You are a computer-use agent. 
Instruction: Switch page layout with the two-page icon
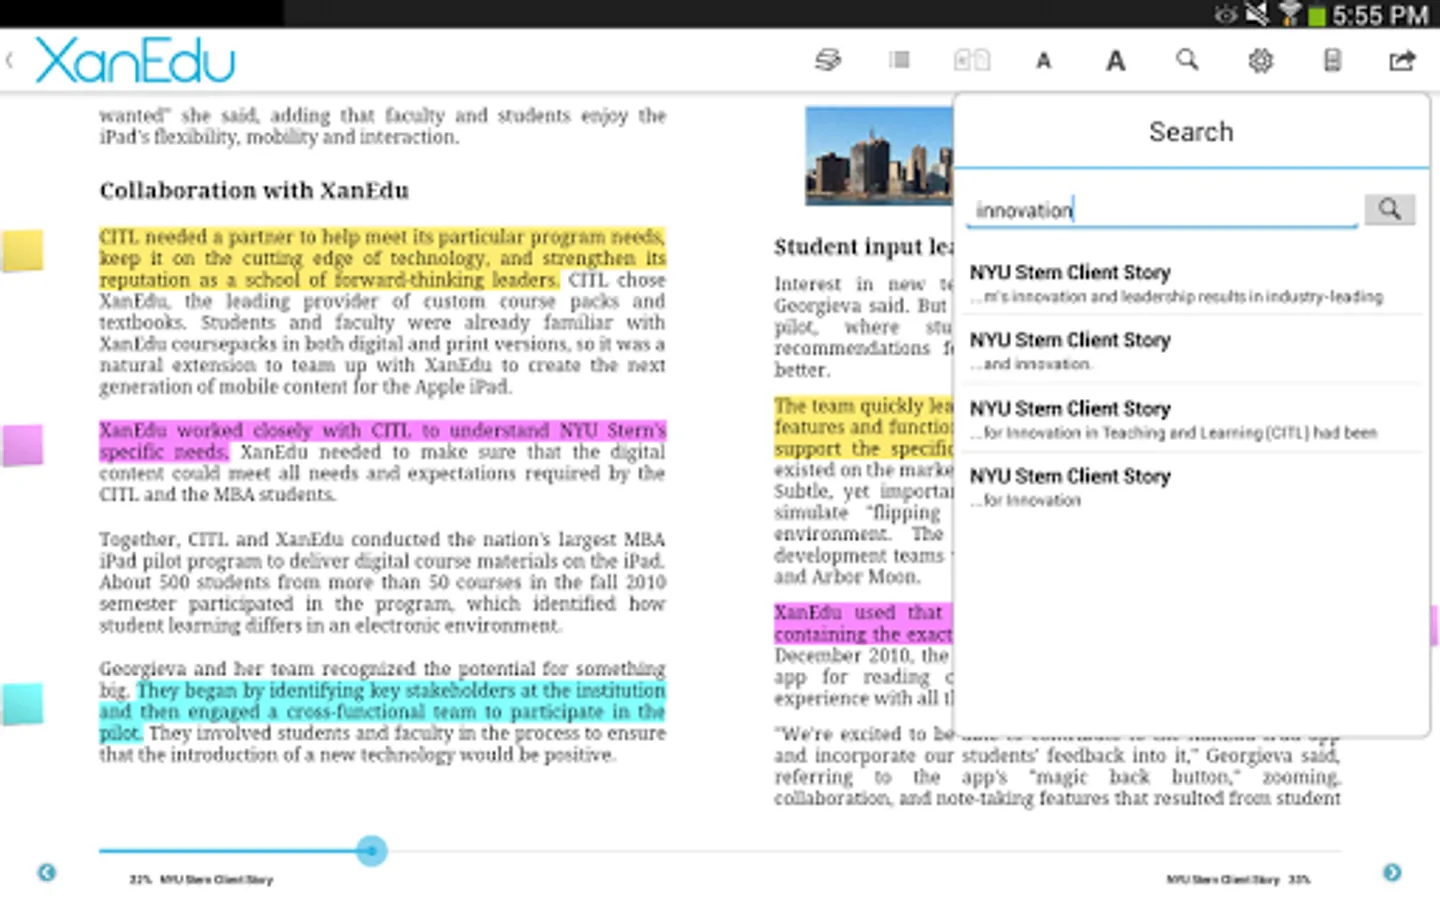(x=972, y=61)
